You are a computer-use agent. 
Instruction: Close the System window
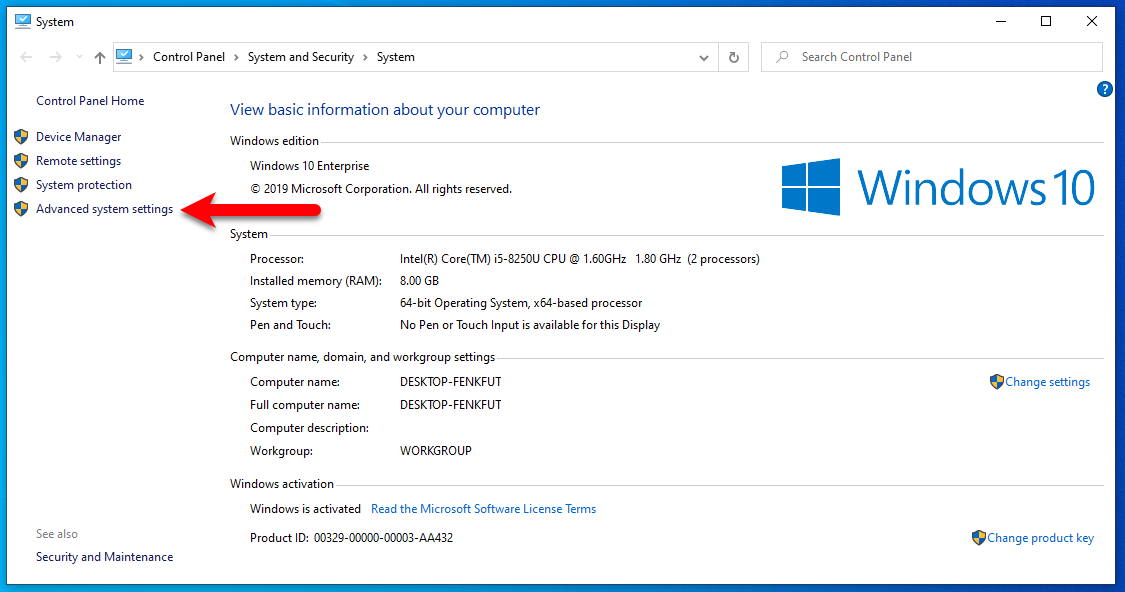(1091, 22)
